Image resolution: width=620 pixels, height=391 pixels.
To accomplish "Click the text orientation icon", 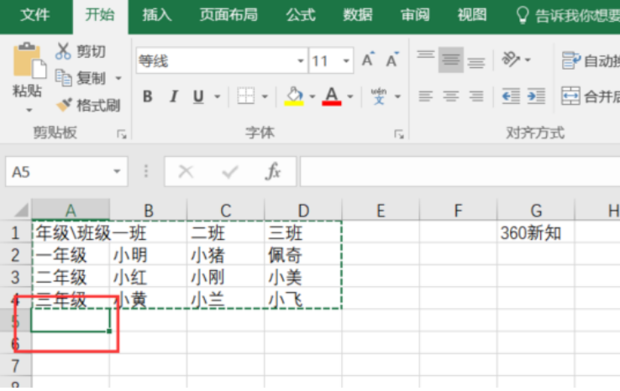I will (x=510, y=59).
